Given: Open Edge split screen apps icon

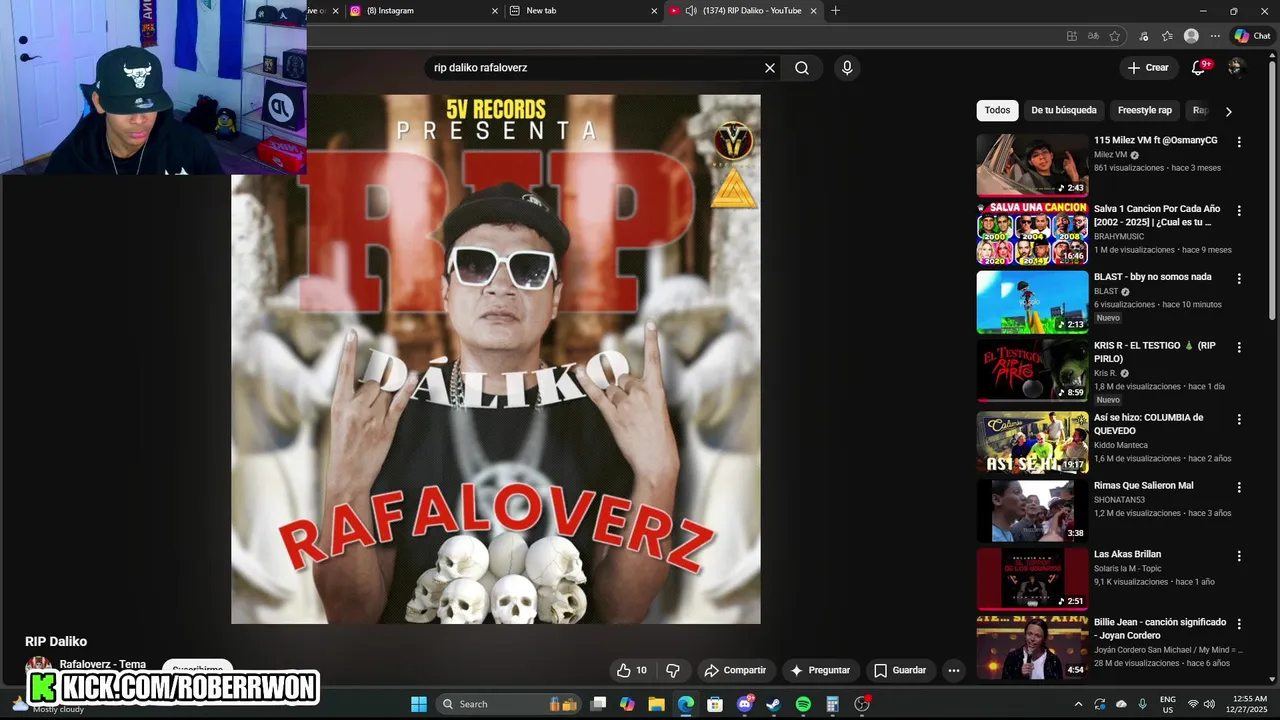Looking at the screenshot, I should (1072, 36).
